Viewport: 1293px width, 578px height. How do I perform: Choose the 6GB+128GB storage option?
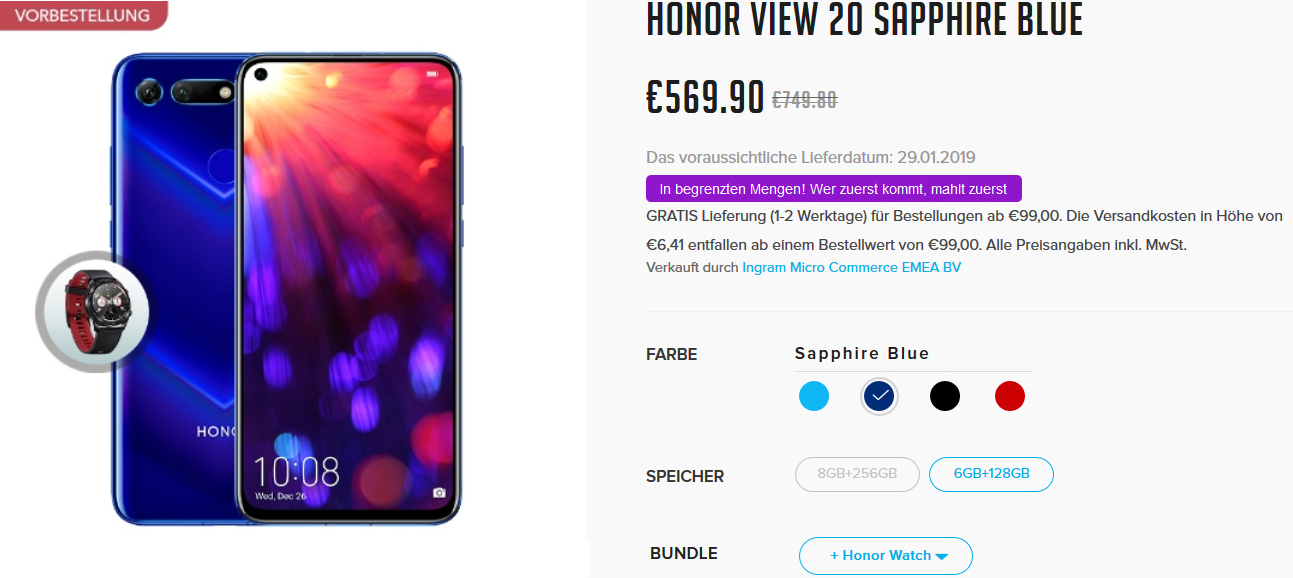tap(991, 474)
